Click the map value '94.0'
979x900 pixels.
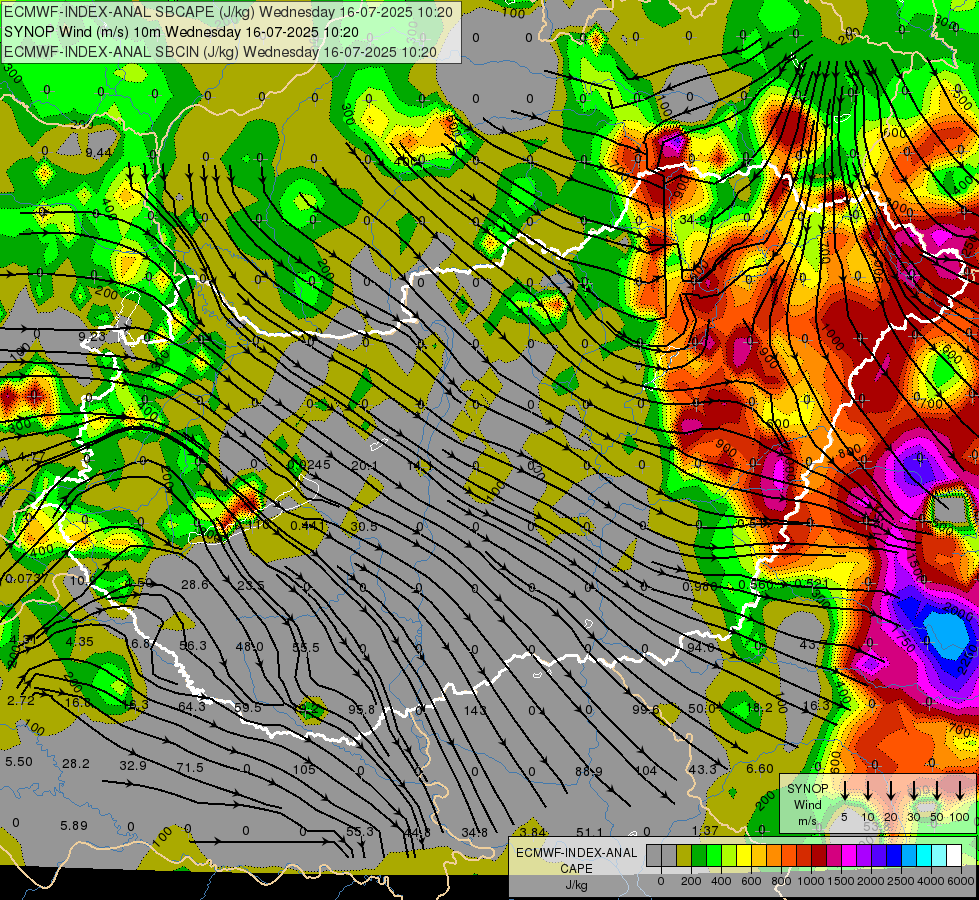700,647
